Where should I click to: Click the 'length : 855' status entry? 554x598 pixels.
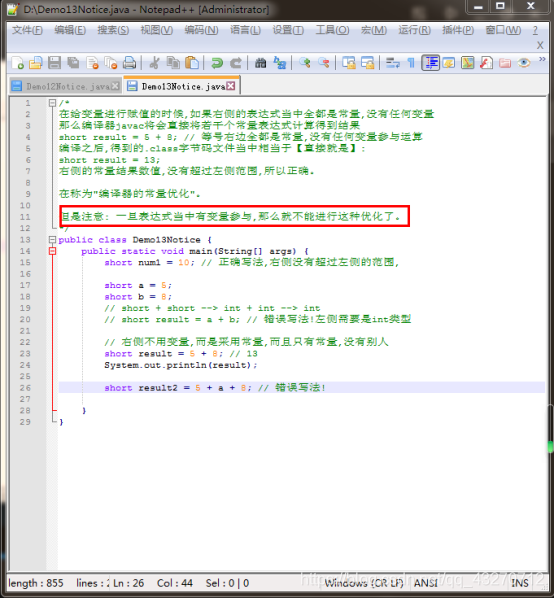(36, 583)
